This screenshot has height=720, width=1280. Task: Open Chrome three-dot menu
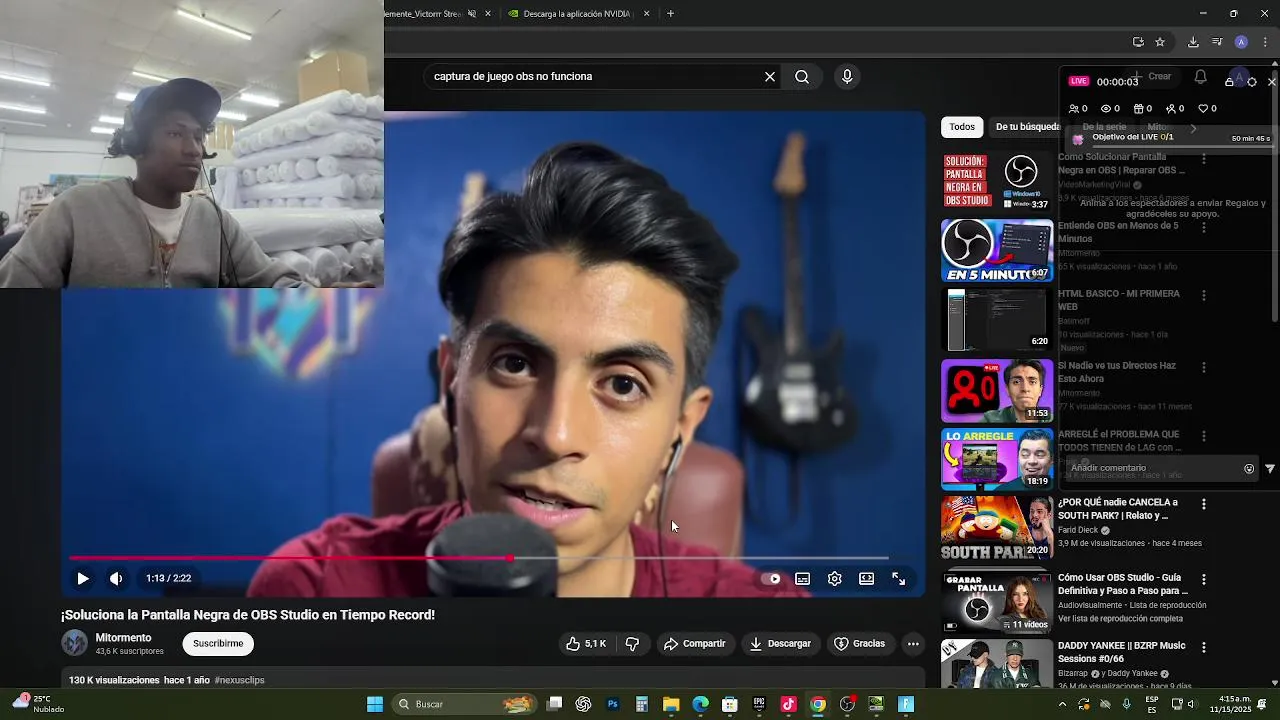[x=1265, y=42]
